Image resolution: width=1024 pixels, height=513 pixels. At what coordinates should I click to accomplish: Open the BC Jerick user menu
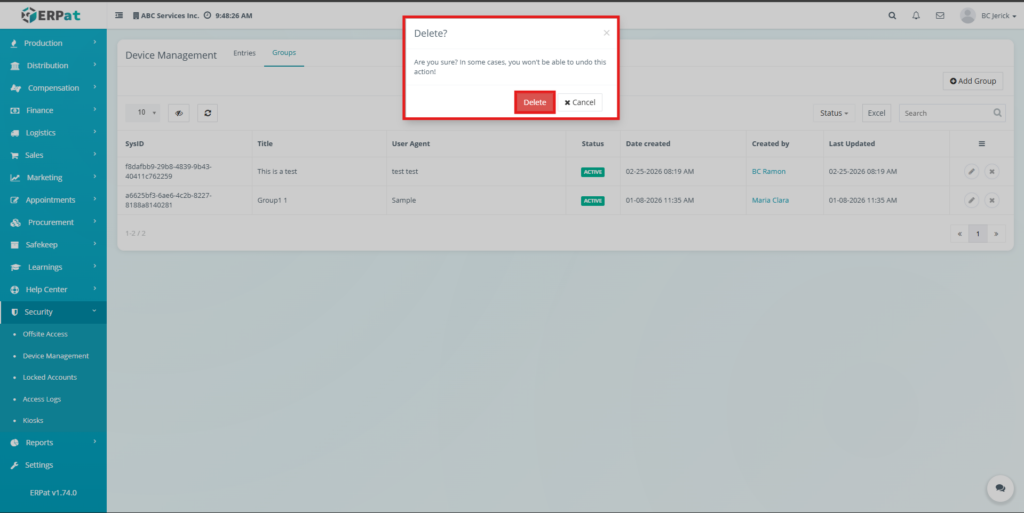(x=981, y=16)
